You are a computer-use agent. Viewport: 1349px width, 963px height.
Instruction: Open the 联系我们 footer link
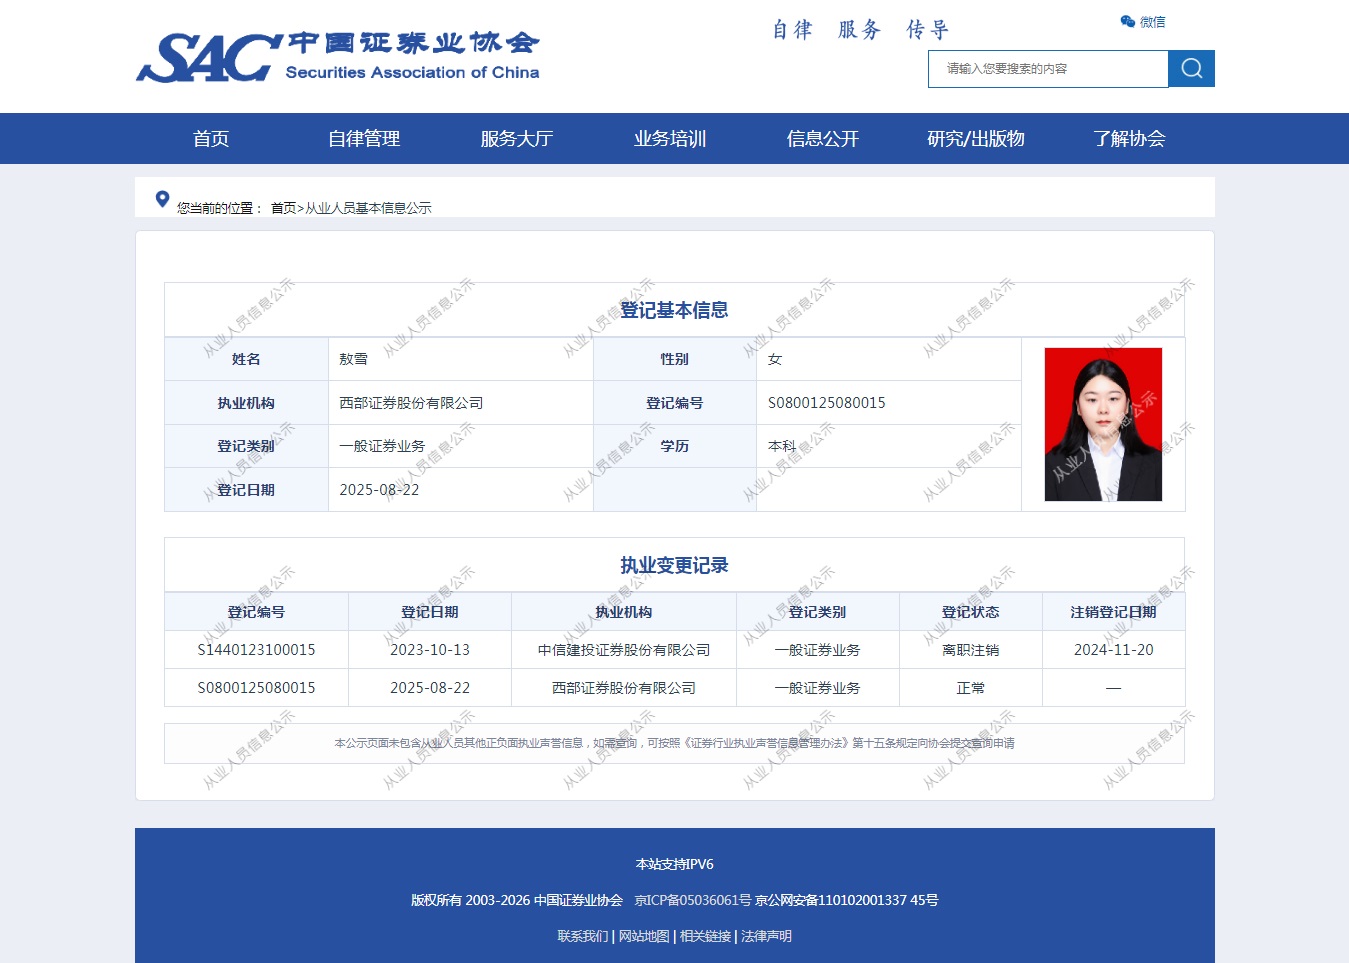pyautogui.click(x=582, y=936)
